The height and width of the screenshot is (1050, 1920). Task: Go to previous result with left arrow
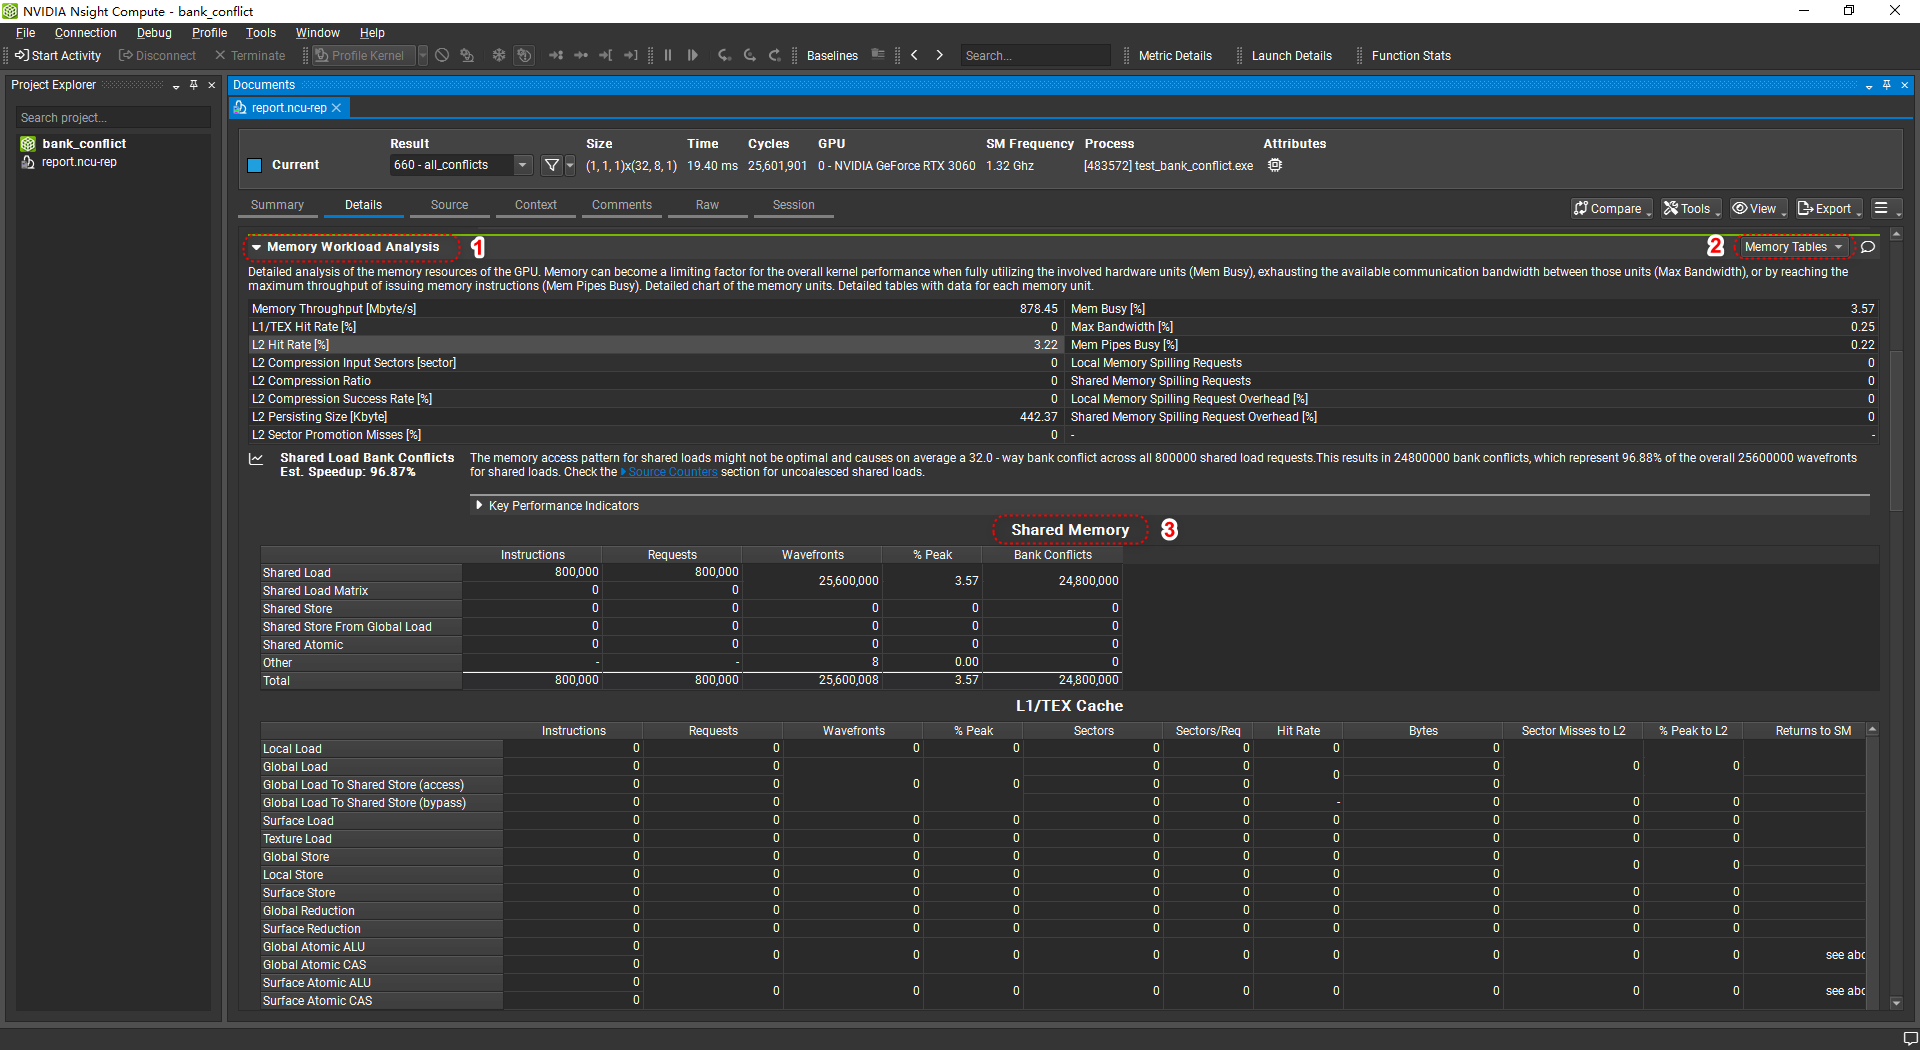coord(914,56)
